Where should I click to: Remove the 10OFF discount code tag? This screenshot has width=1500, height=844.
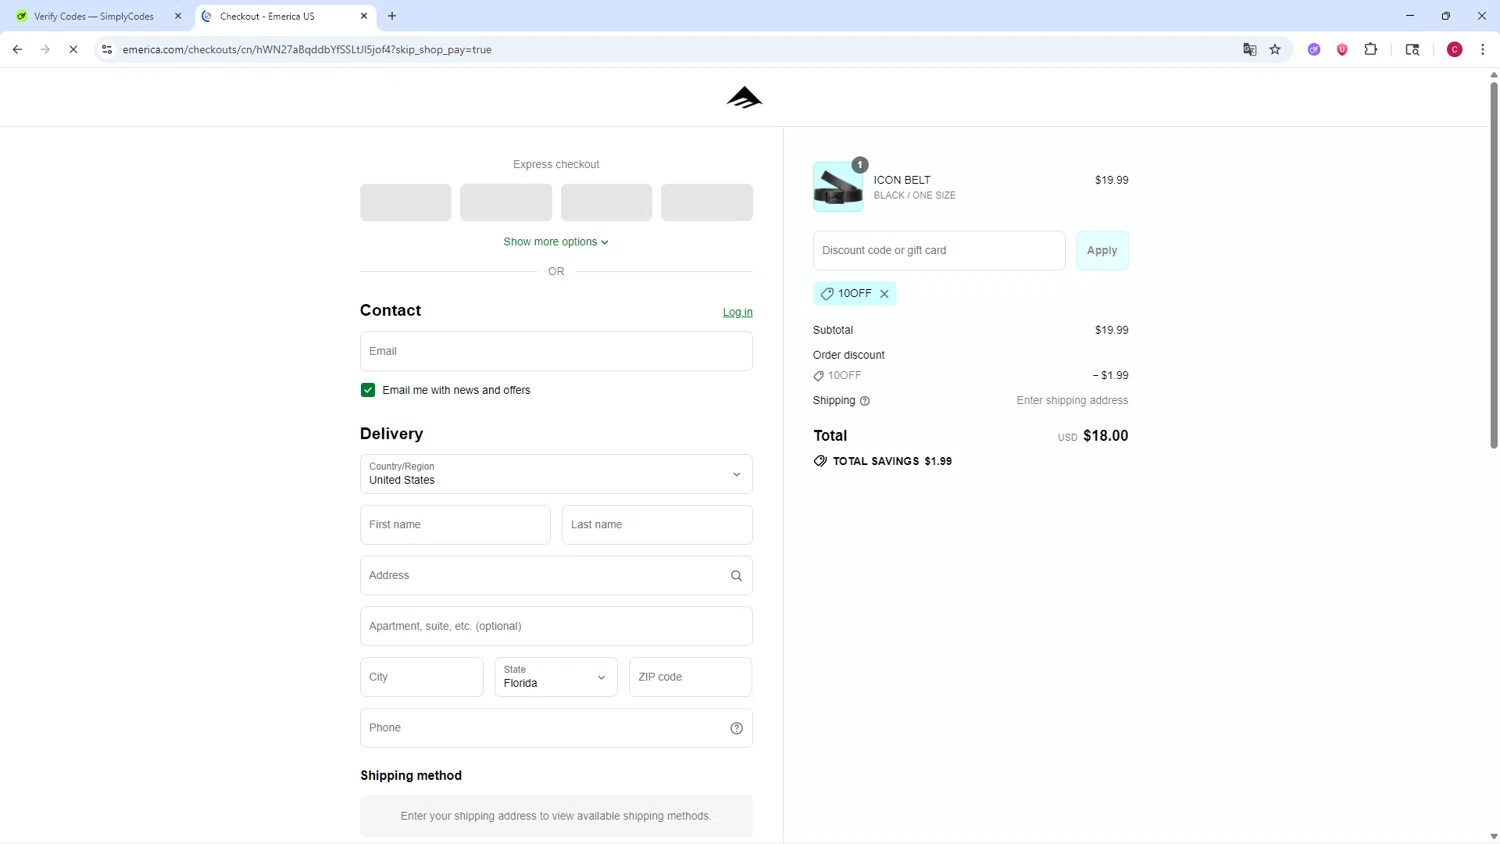click(x=884, y=294)
